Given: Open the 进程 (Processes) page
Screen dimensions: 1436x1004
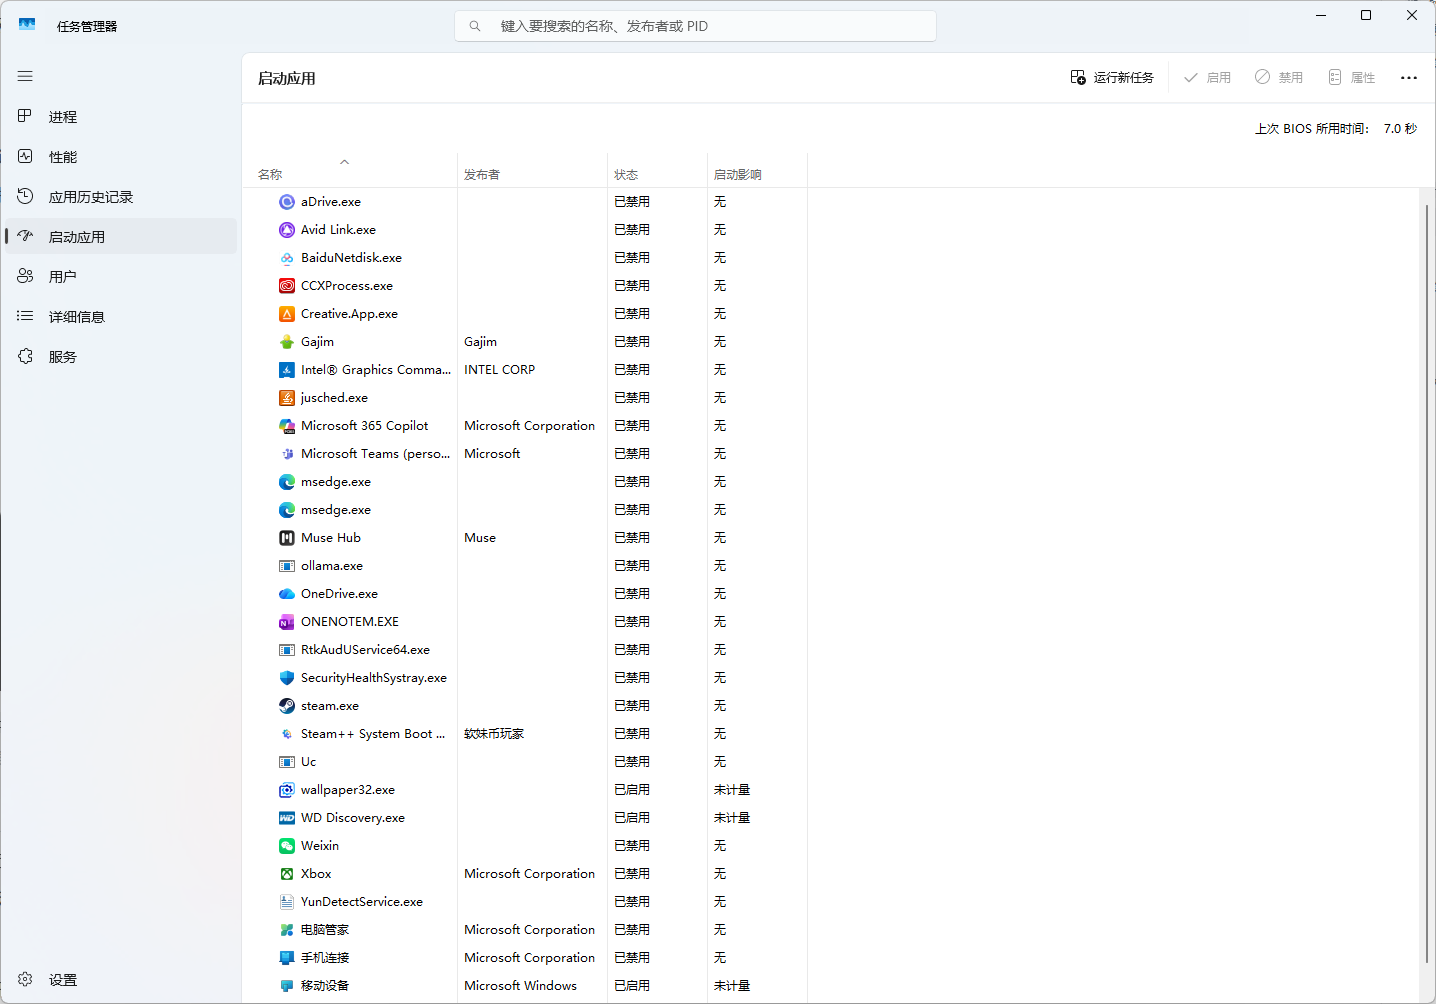Looking at the screenshot, I should click(62, 117).
